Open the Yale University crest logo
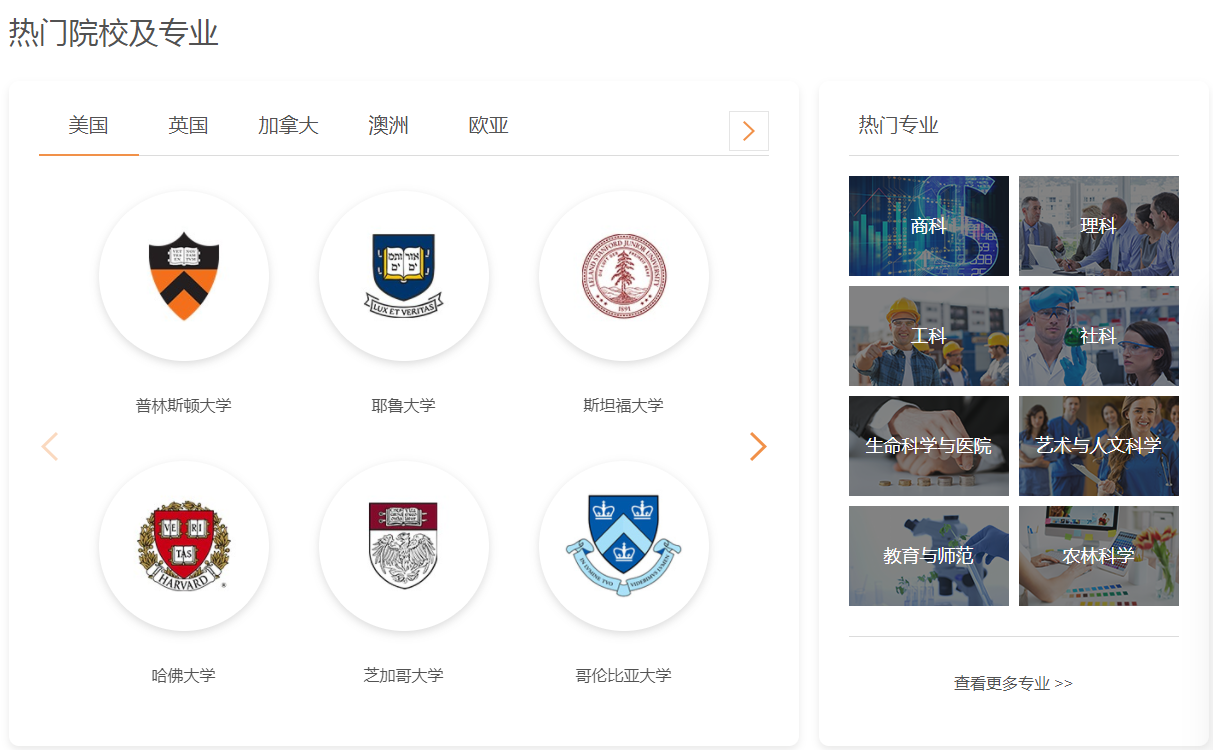The image size is (1213, 750). [x=404, y=276]
